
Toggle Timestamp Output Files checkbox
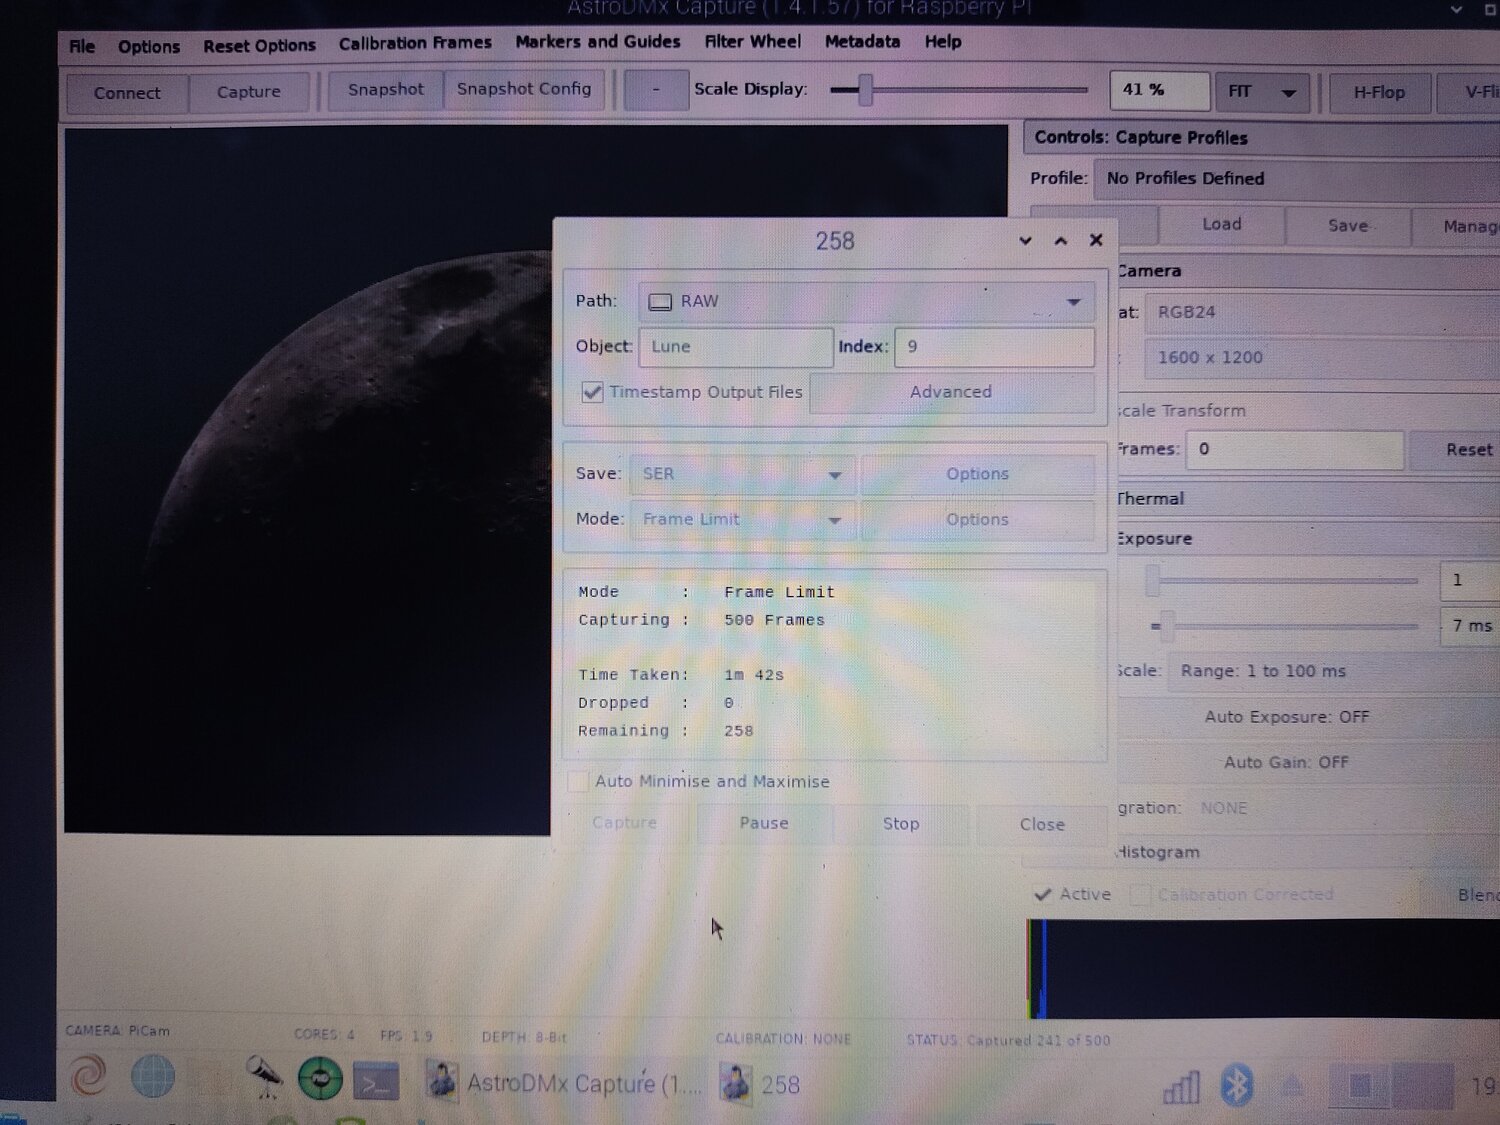click(x=592, y=392)
